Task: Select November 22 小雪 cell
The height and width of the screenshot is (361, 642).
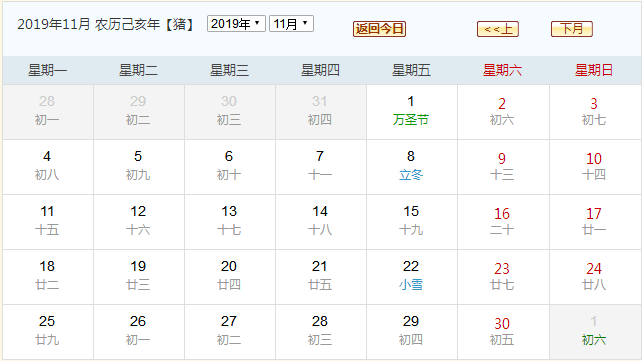Action: 411,277
